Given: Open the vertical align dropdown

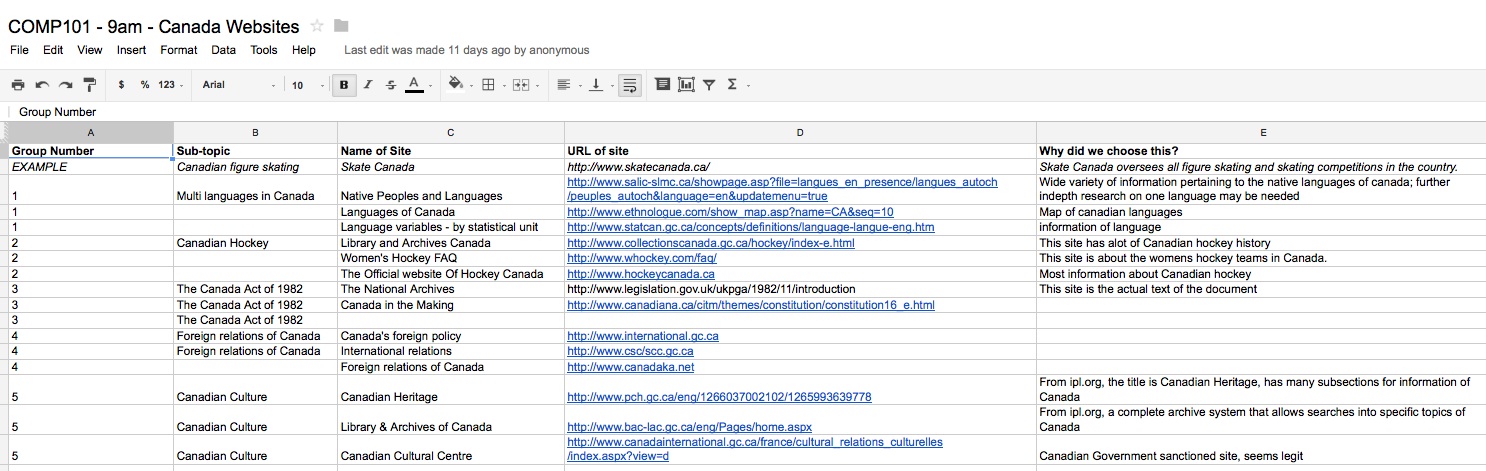Looking at the screenshot, I should click(599, 85).
